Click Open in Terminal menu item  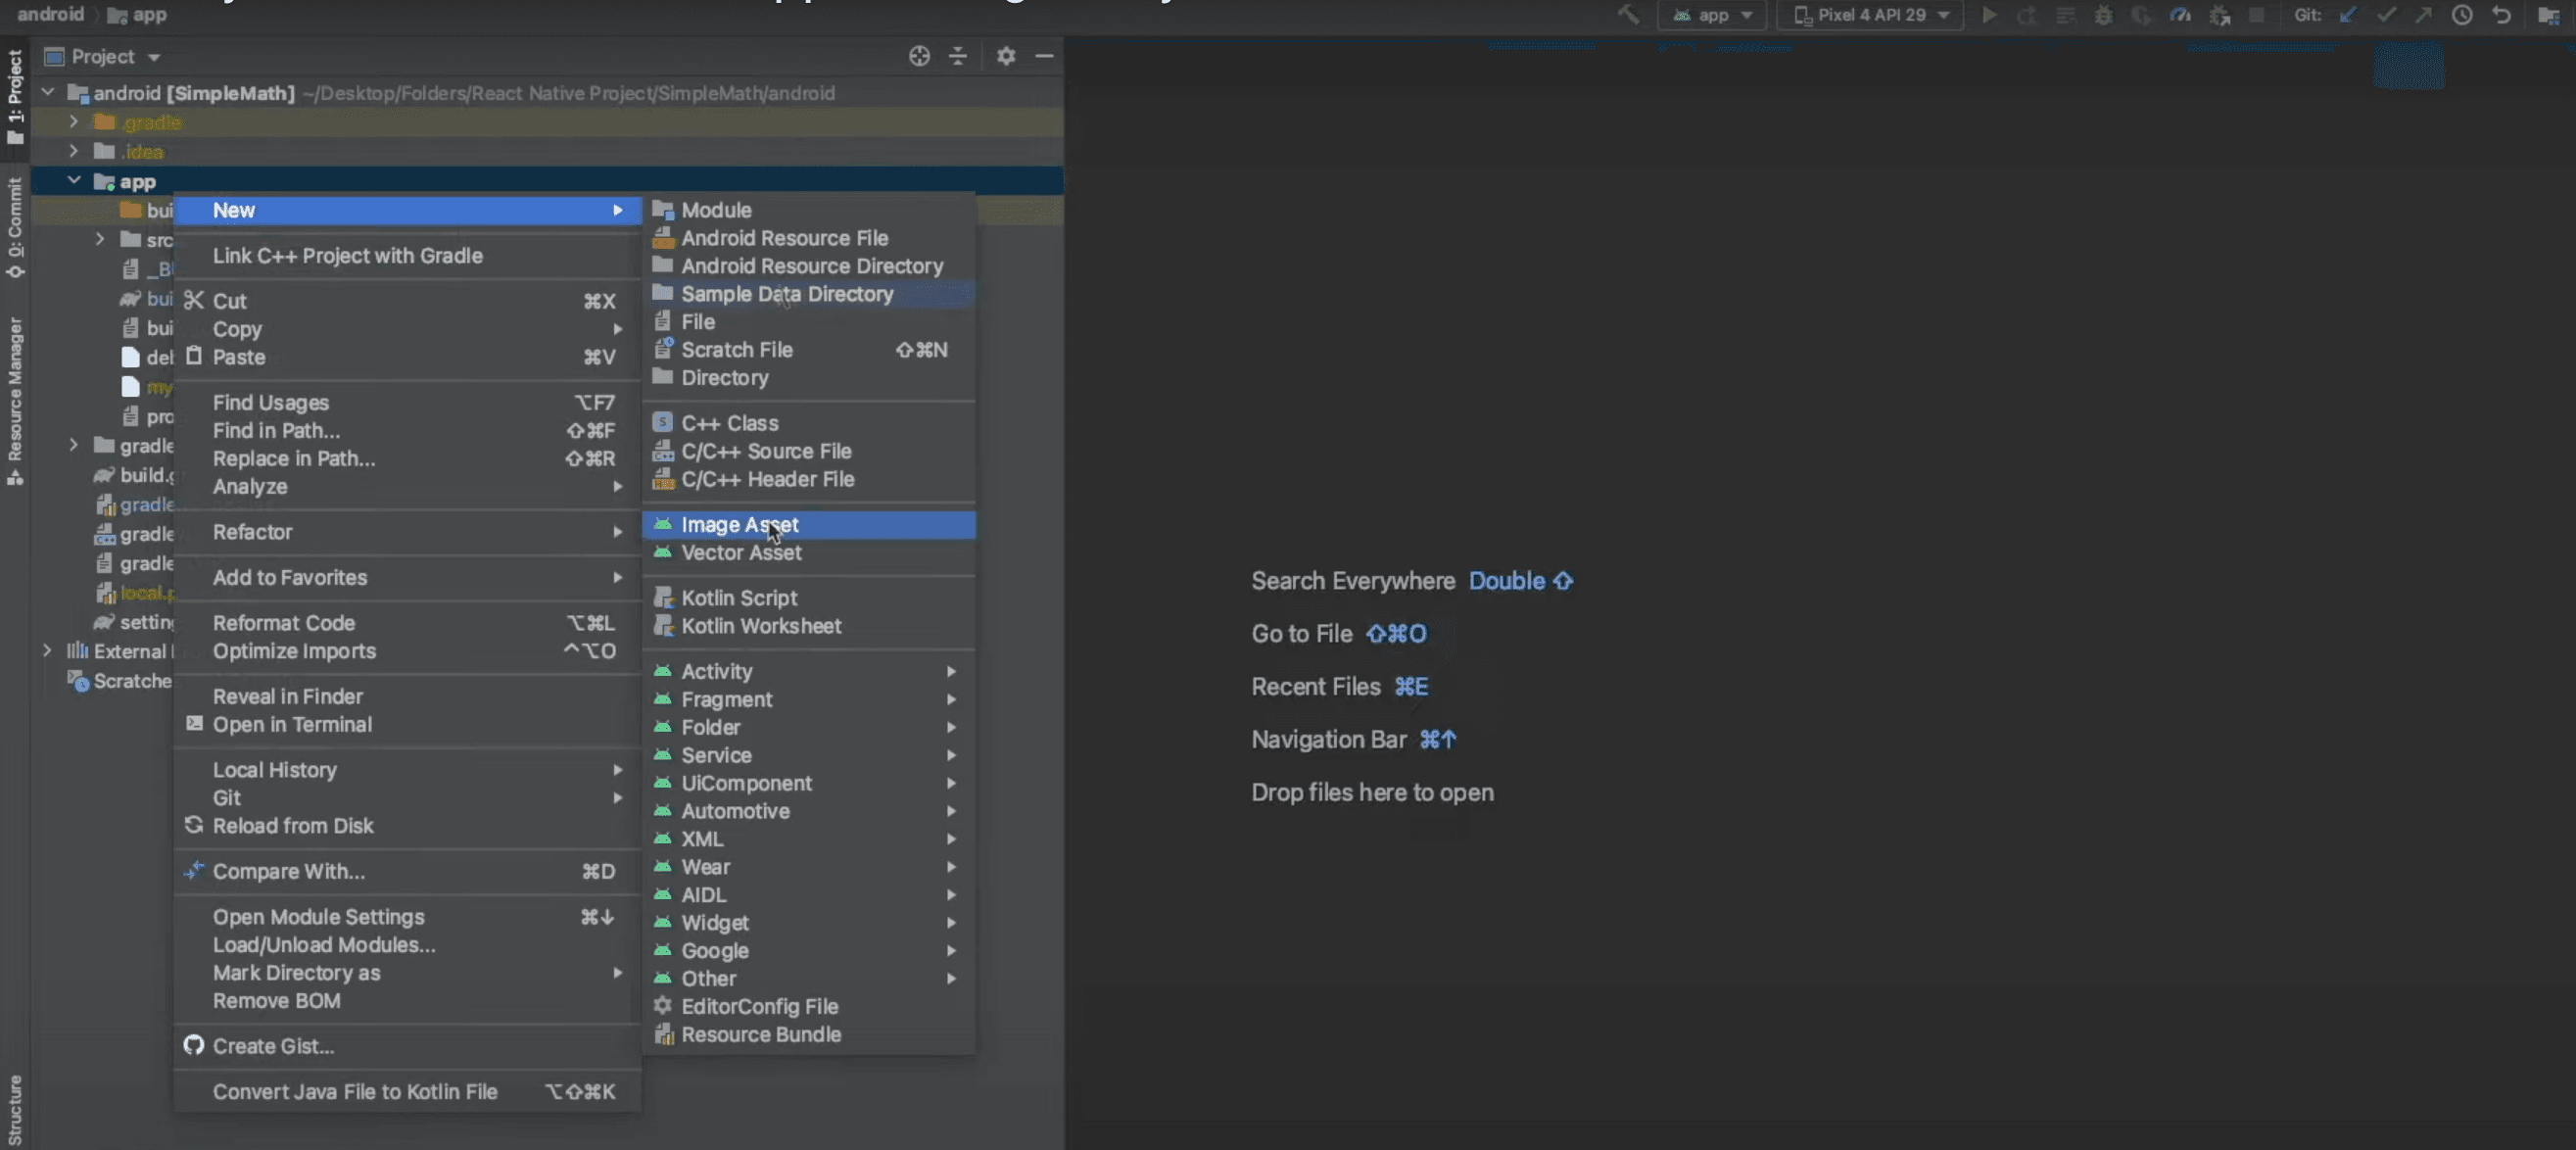291,725
